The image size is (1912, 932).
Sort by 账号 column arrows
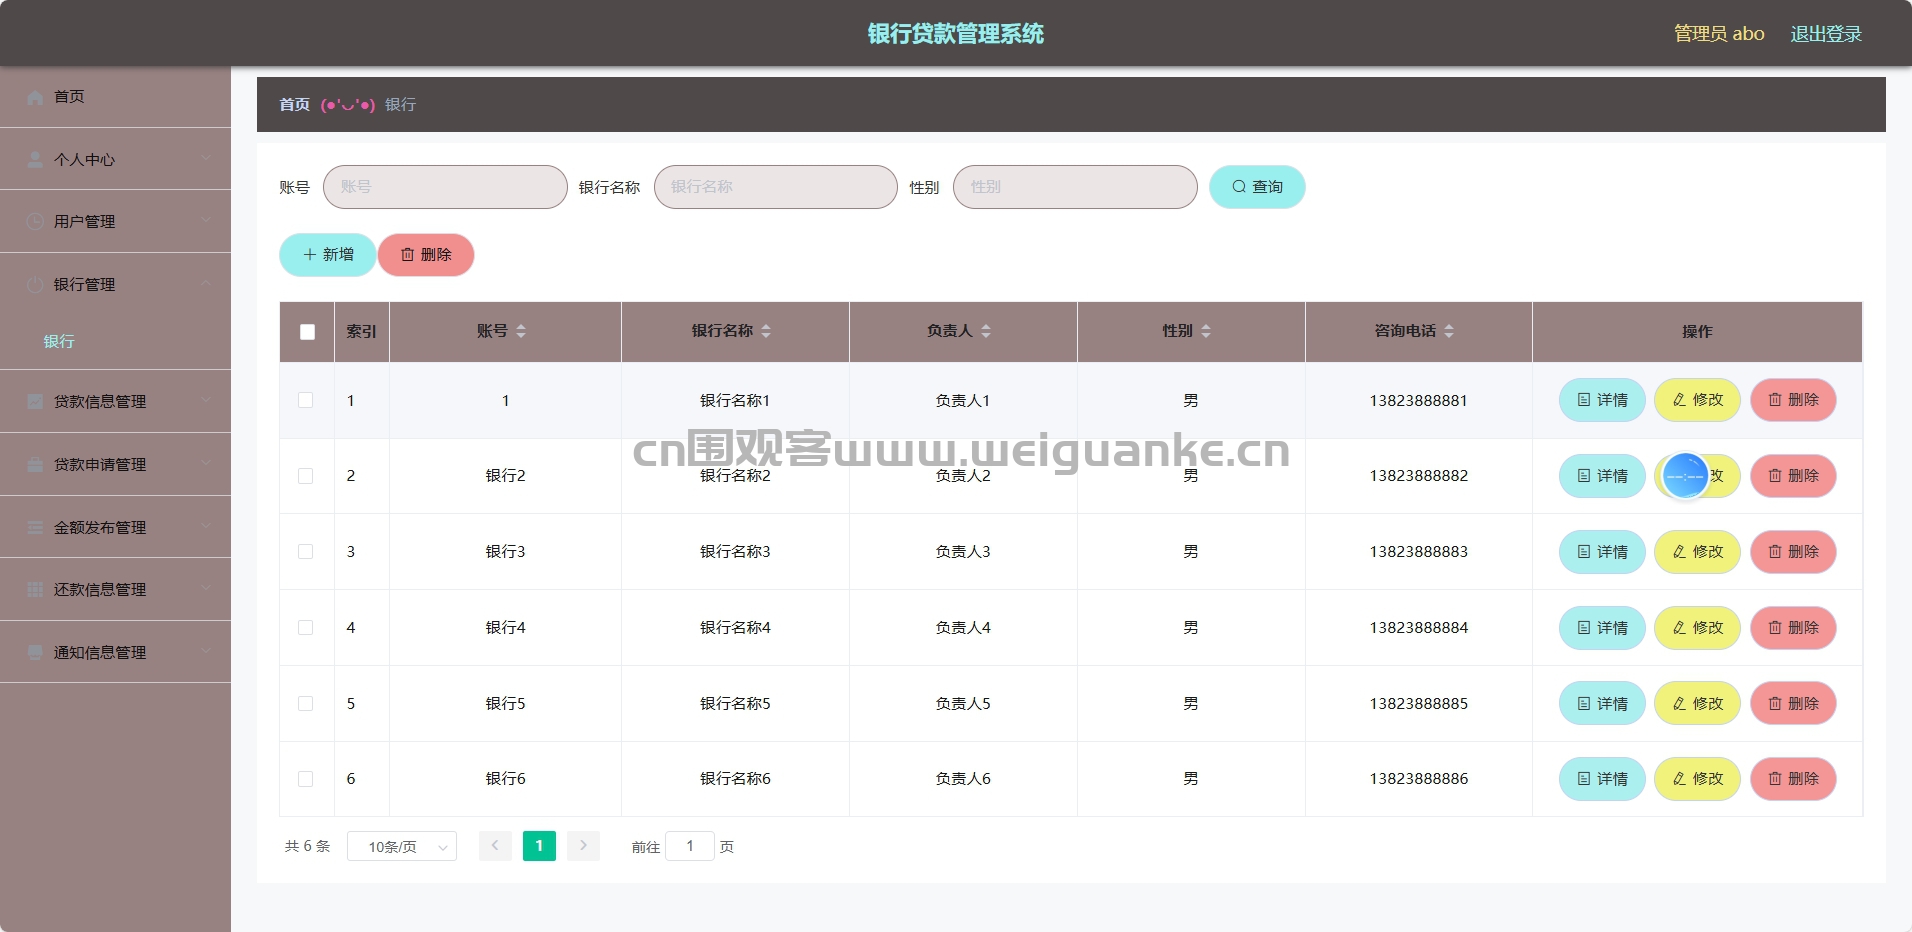[521, 331]
